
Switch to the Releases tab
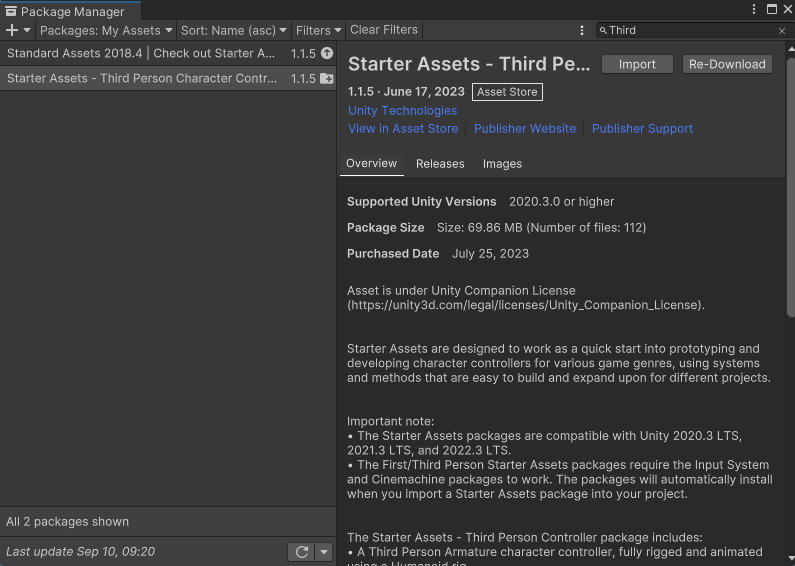440,164
